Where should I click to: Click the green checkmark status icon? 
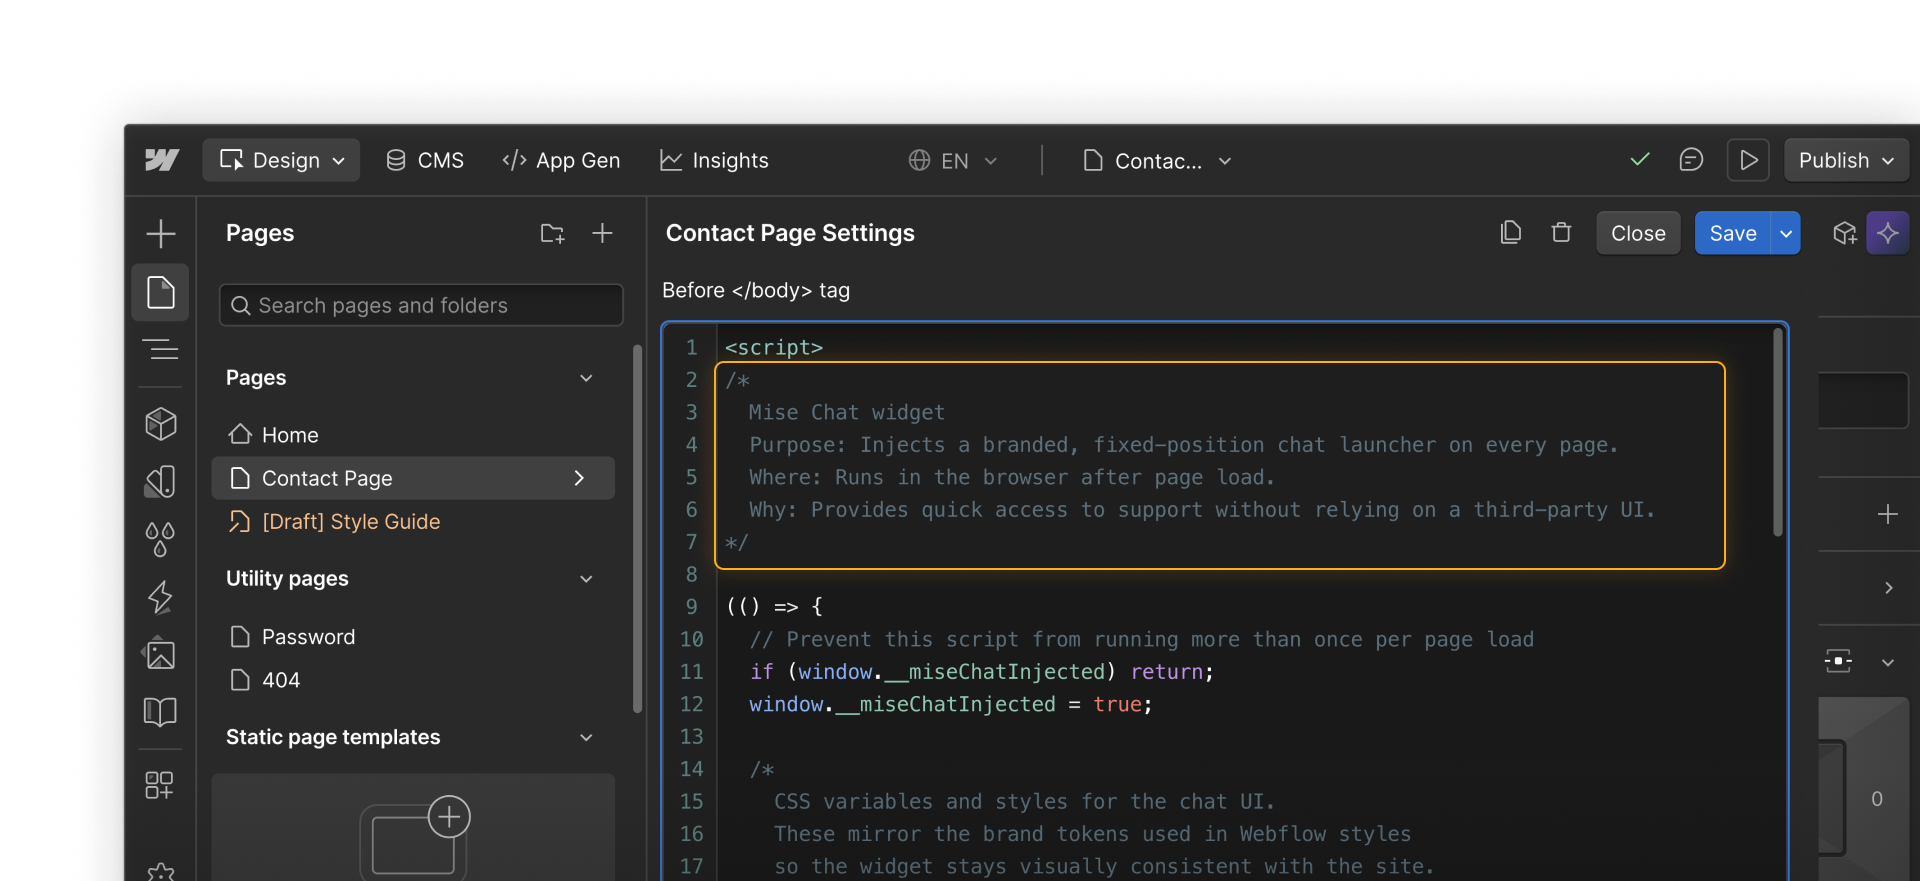pos(1640,159)
